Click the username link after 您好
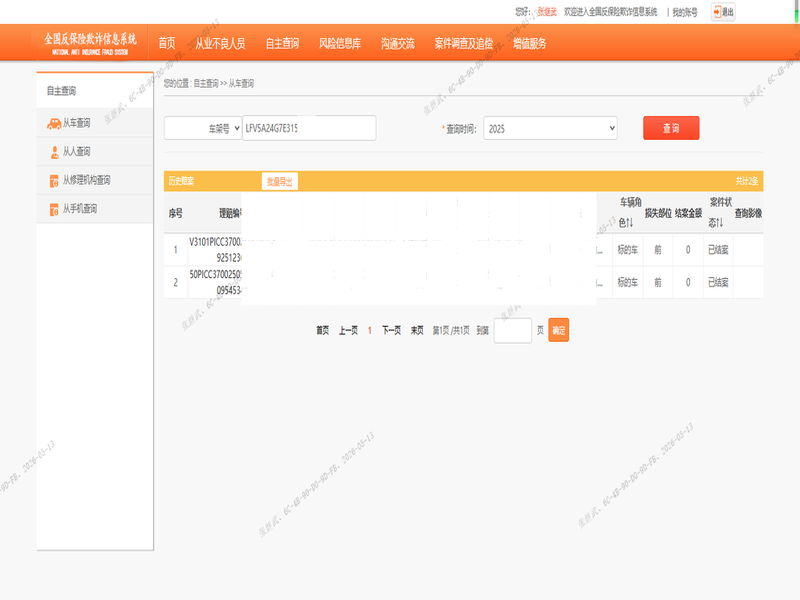The width and height of the screenshot is (800, 600). [547, 12]
